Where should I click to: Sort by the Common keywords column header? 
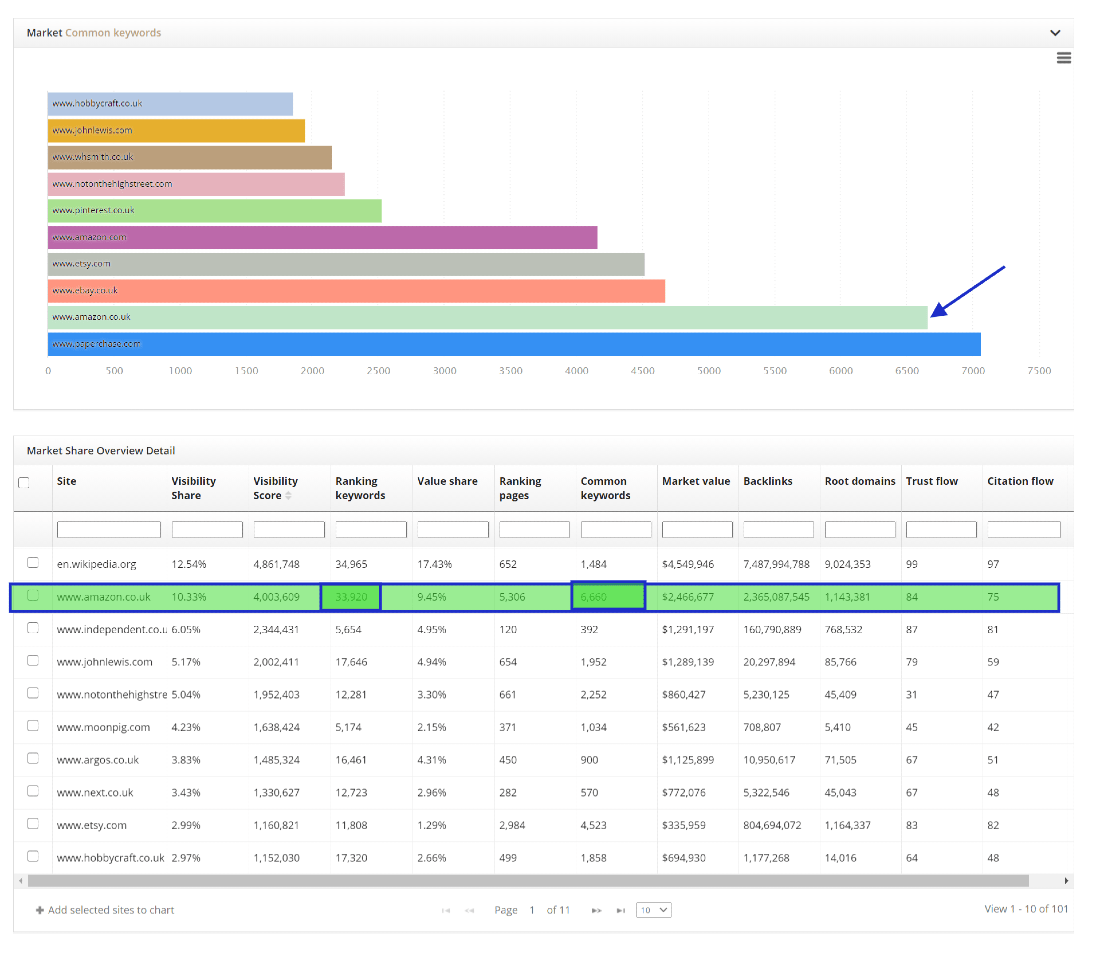[605, 488]
